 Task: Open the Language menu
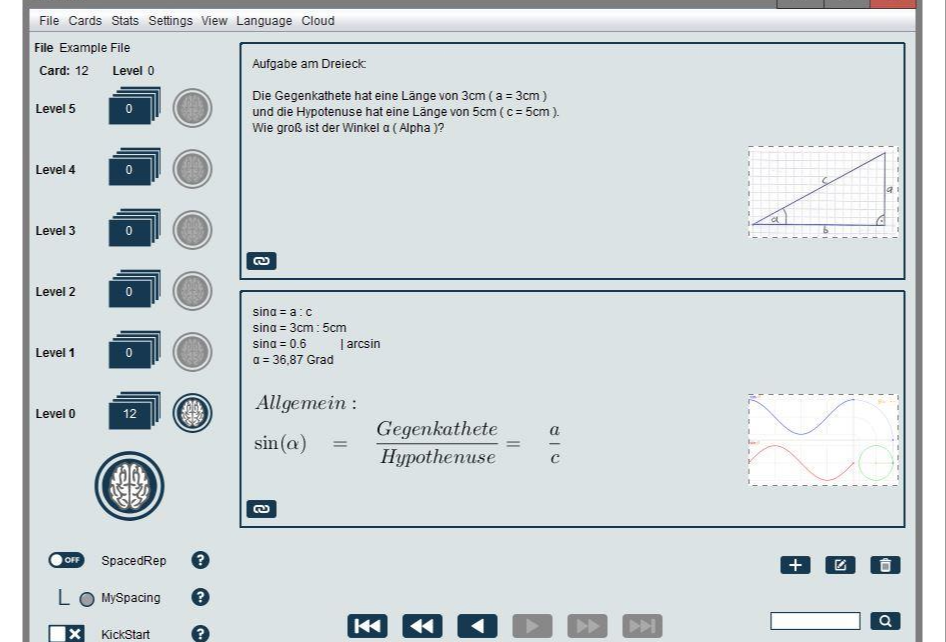pyautogui.click(x=263, y=20)
